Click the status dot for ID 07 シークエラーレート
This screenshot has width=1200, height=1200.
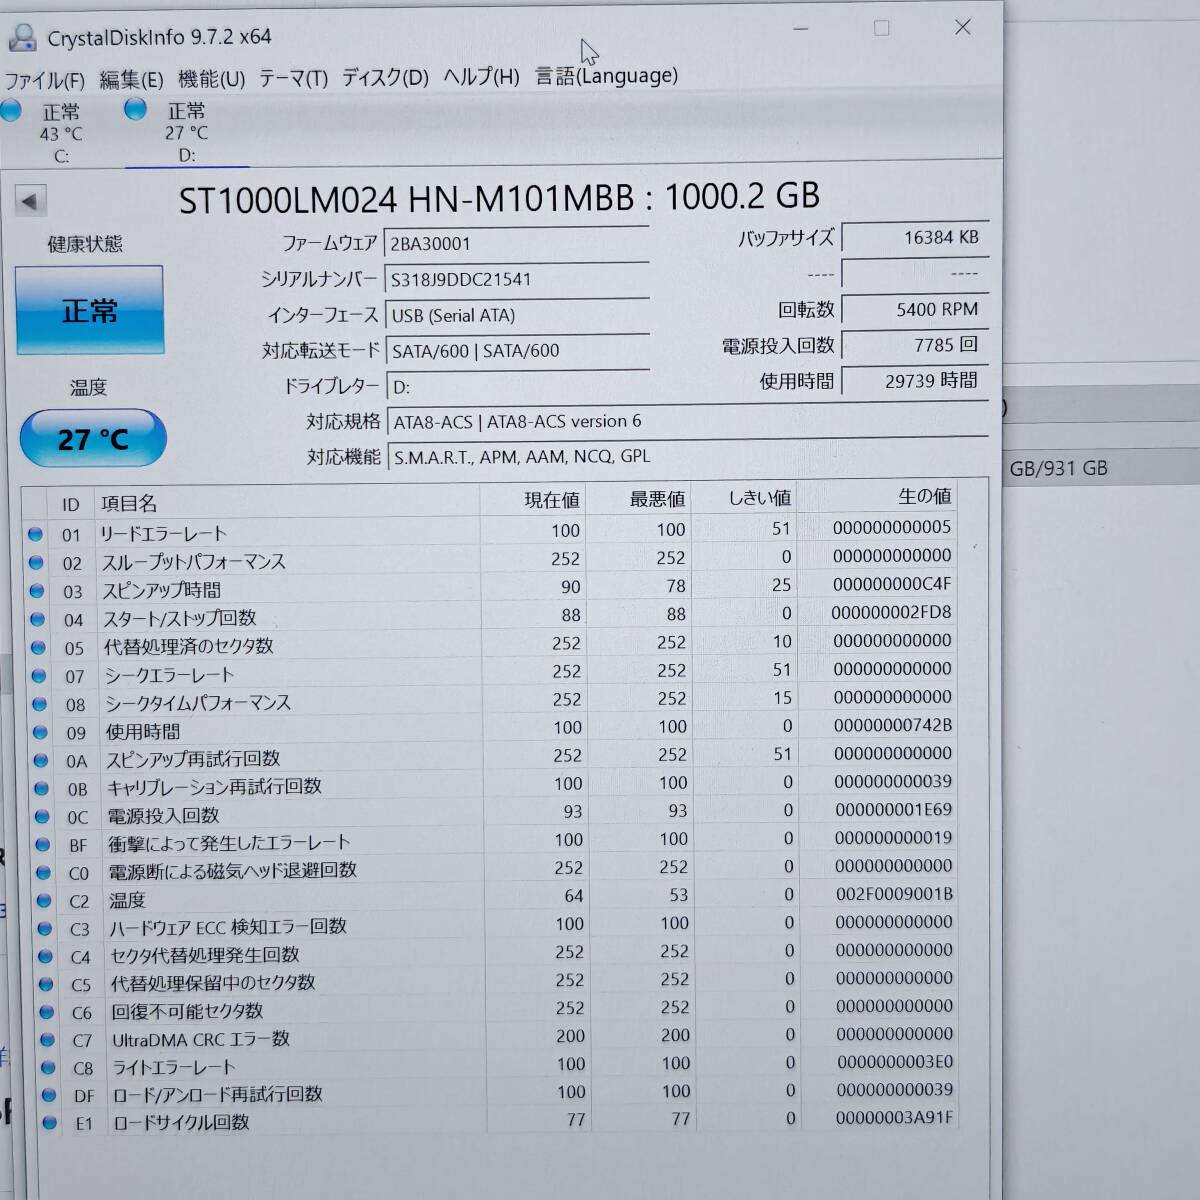pos(39,676)
